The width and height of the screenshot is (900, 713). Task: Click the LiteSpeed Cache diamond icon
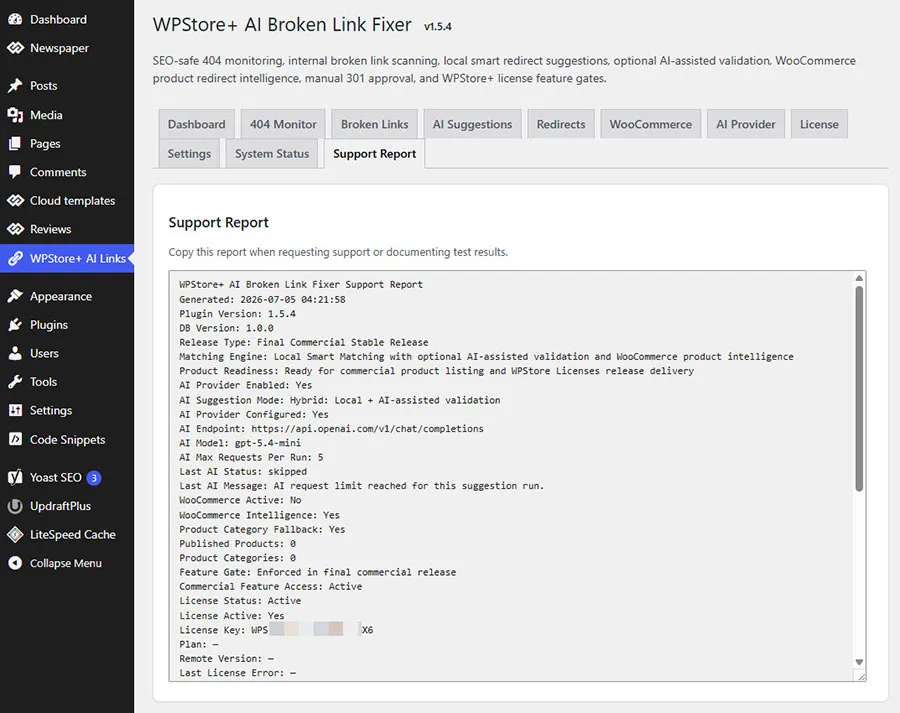tap(15, 534)
